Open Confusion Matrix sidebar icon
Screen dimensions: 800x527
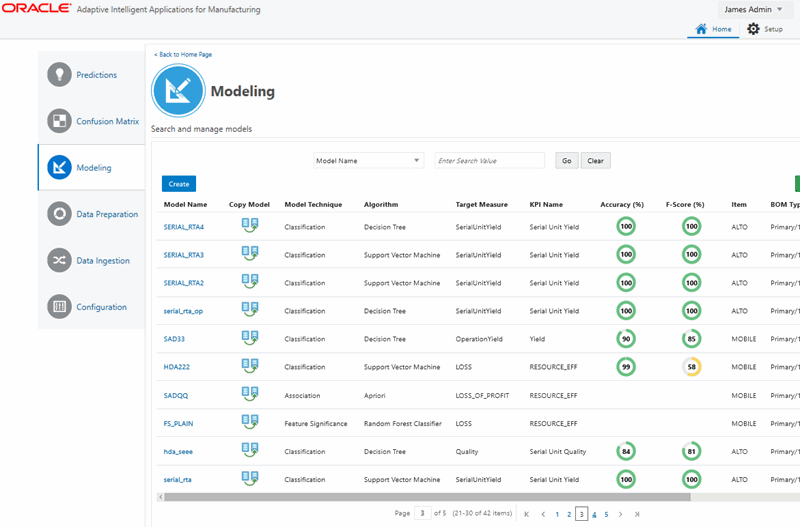(x=60, y=121)
